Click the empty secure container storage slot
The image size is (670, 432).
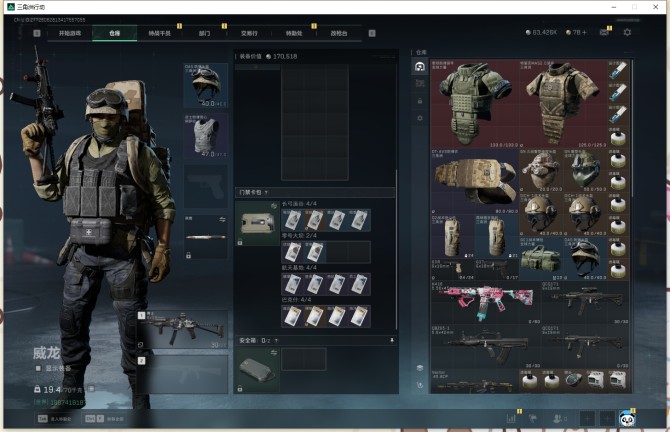304,359
